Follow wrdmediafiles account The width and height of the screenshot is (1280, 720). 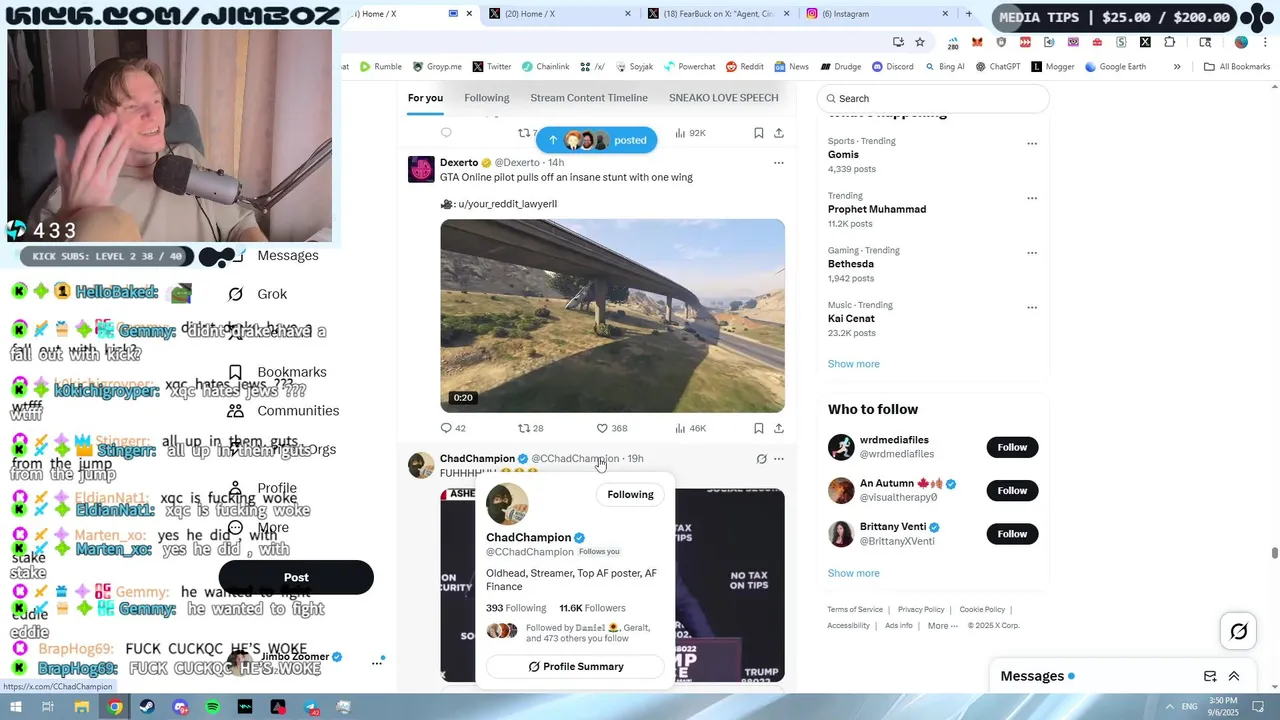(1012, 447)
